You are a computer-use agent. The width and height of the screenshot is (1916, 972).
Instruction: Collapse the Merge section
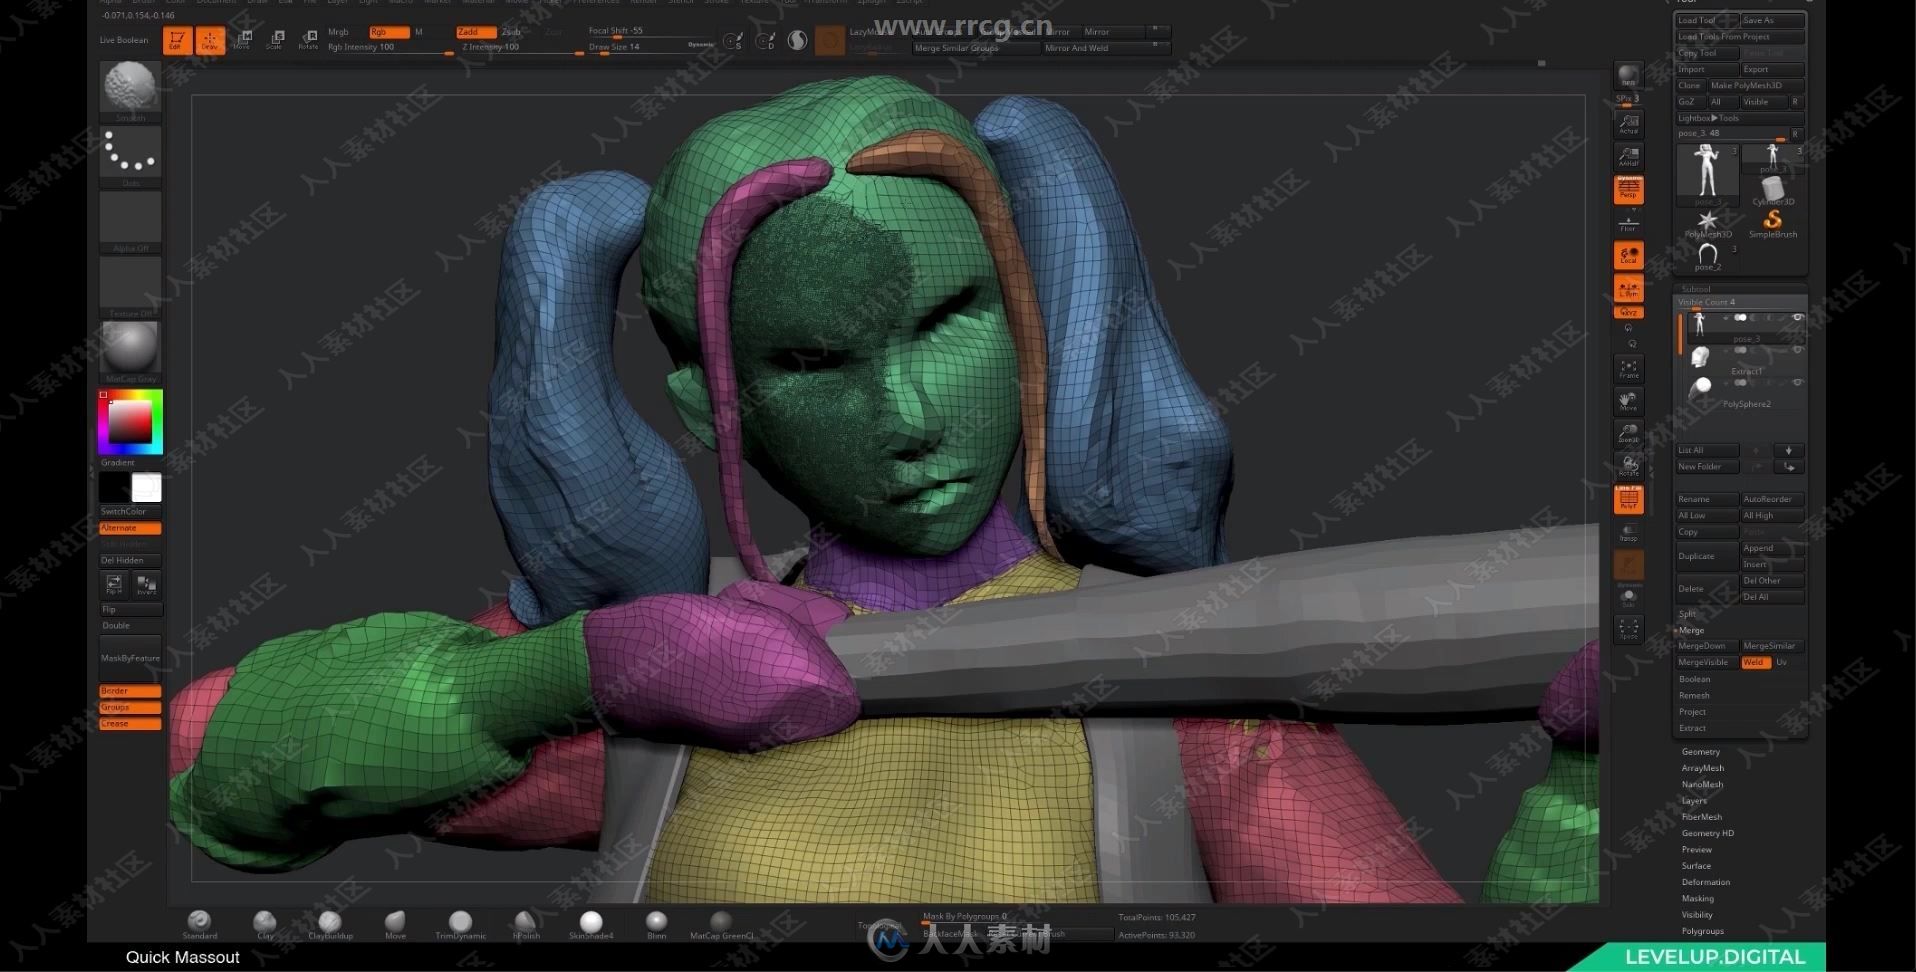tap(1691, 630)
